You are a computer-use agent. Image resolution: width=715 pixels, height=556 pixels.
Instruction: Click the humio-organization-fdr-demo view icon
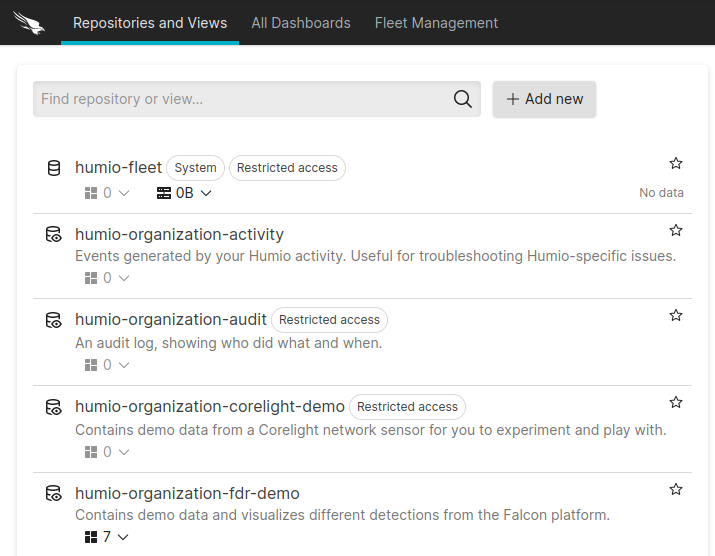tap(54, 494)
